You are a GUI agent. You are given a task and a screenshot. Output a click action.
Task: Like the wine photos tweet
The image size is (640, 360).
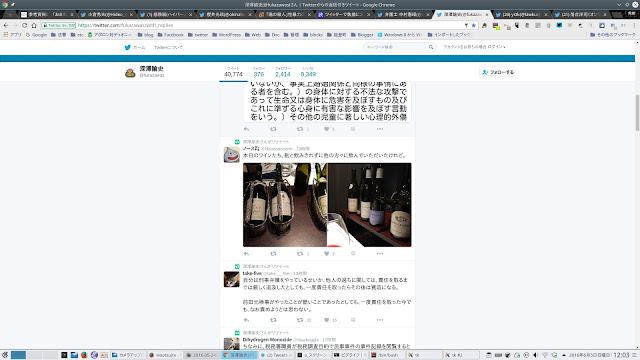(x=327, y=253)
